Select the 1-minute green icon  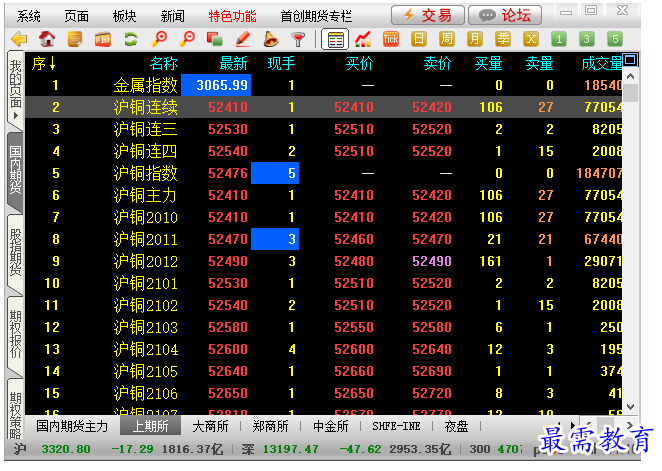point(559,39)
